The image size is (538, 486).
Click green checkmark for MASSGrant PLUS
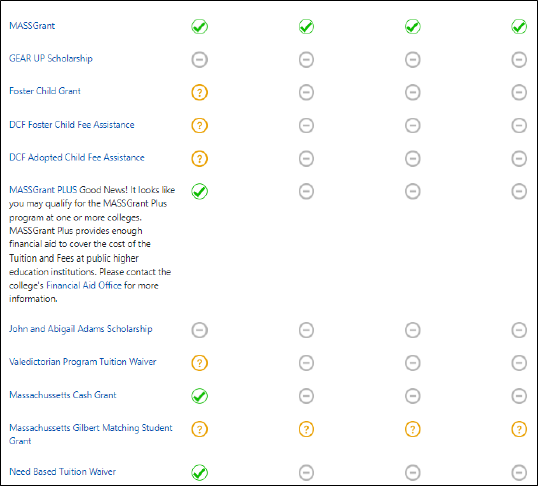coord(199,191)
